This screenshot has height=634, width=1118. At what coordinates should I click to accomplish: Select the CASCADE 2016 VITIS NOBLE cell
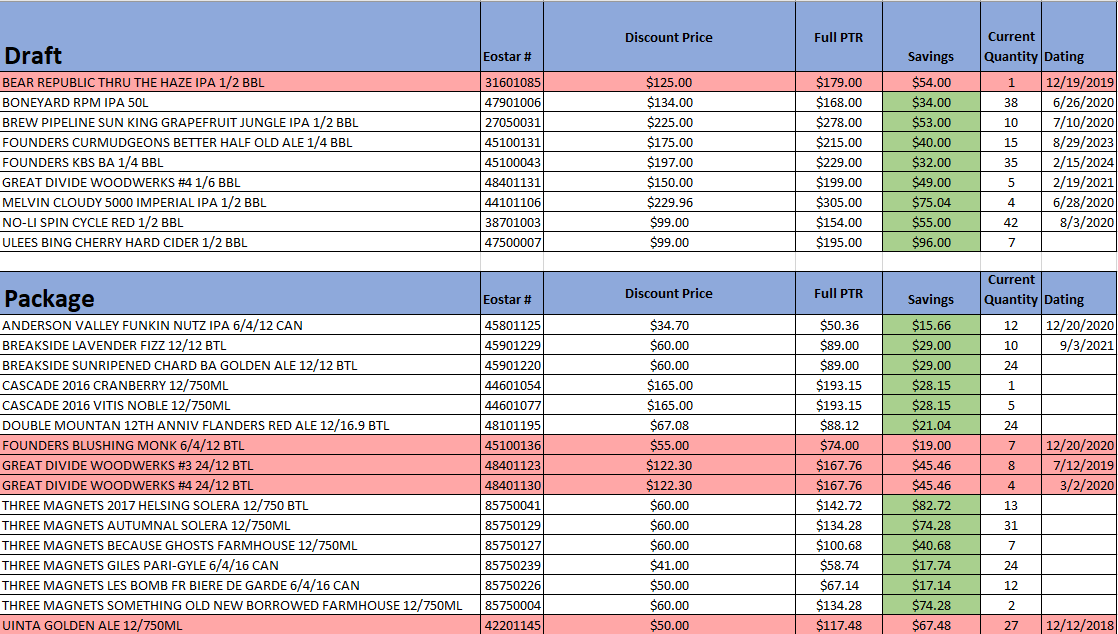tap(240, 405)
